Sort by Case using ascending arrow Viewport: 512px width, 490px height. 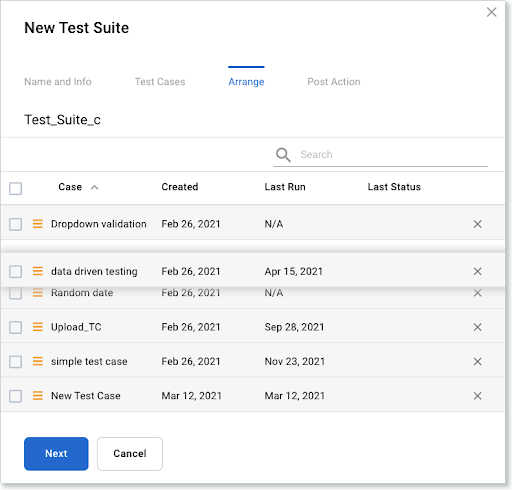click(x=95, y=187)
